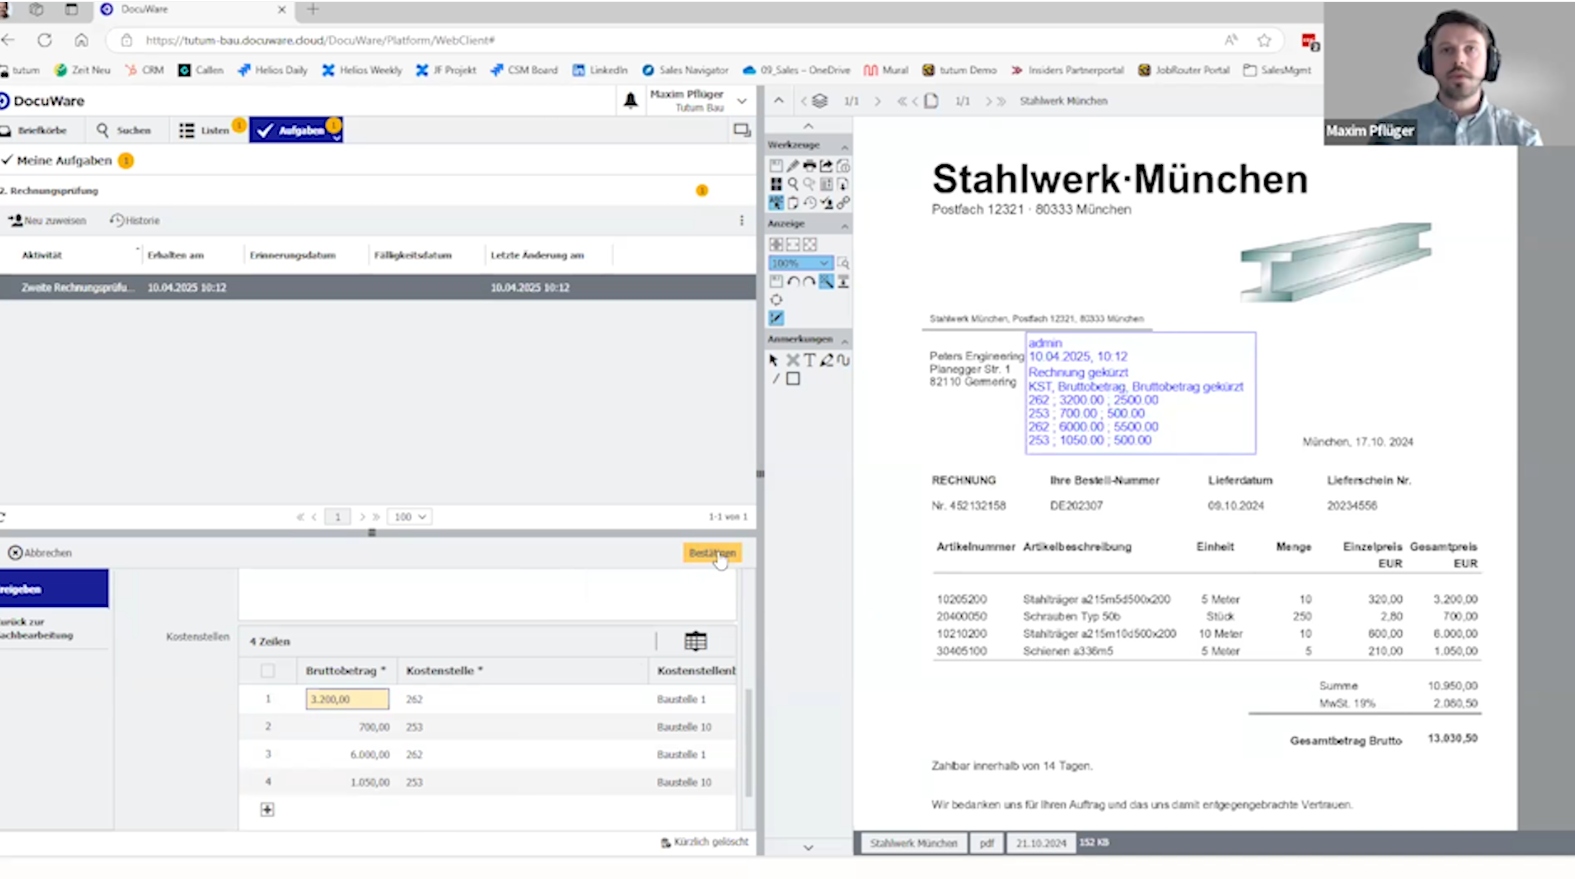Toggle the select-all checkbox in Kostenstellen table
1575x879 pixels.
267,671
